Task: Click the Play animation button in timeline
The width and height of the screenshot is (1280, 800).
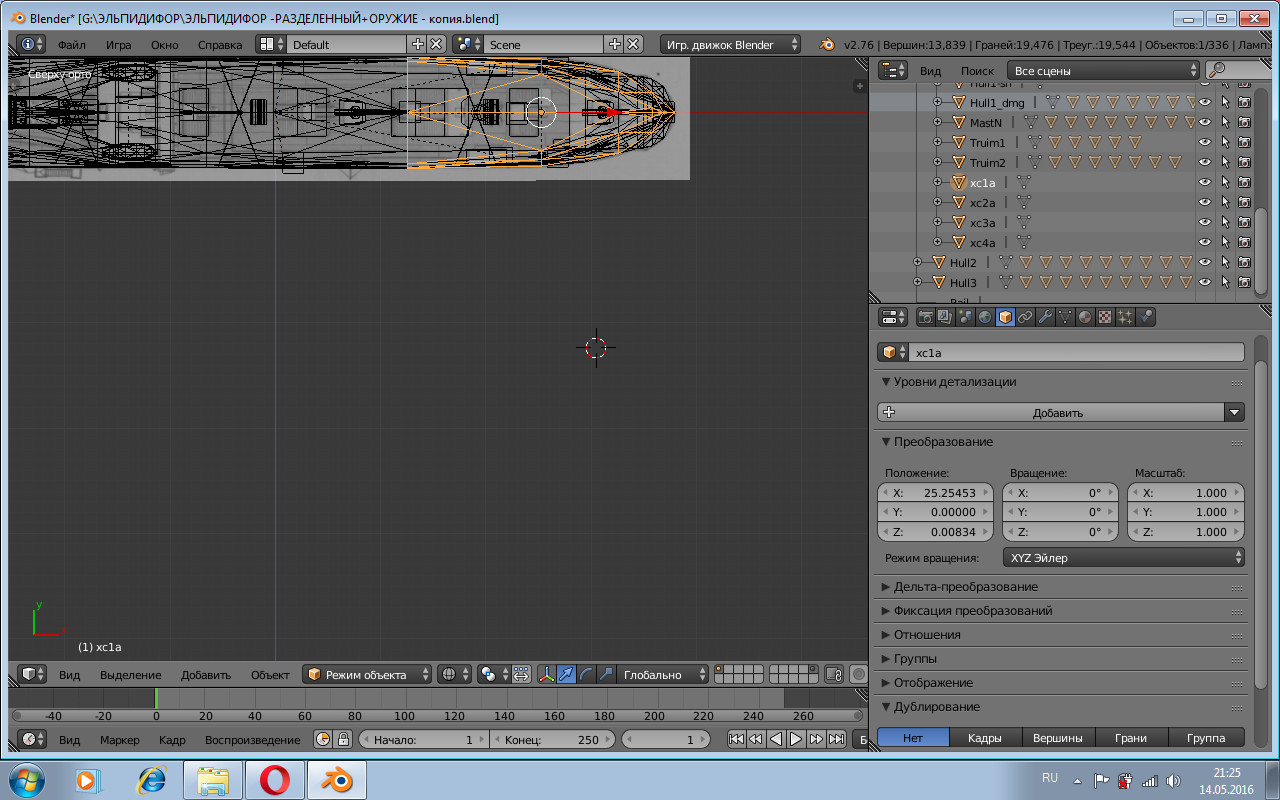Action: 796,740
